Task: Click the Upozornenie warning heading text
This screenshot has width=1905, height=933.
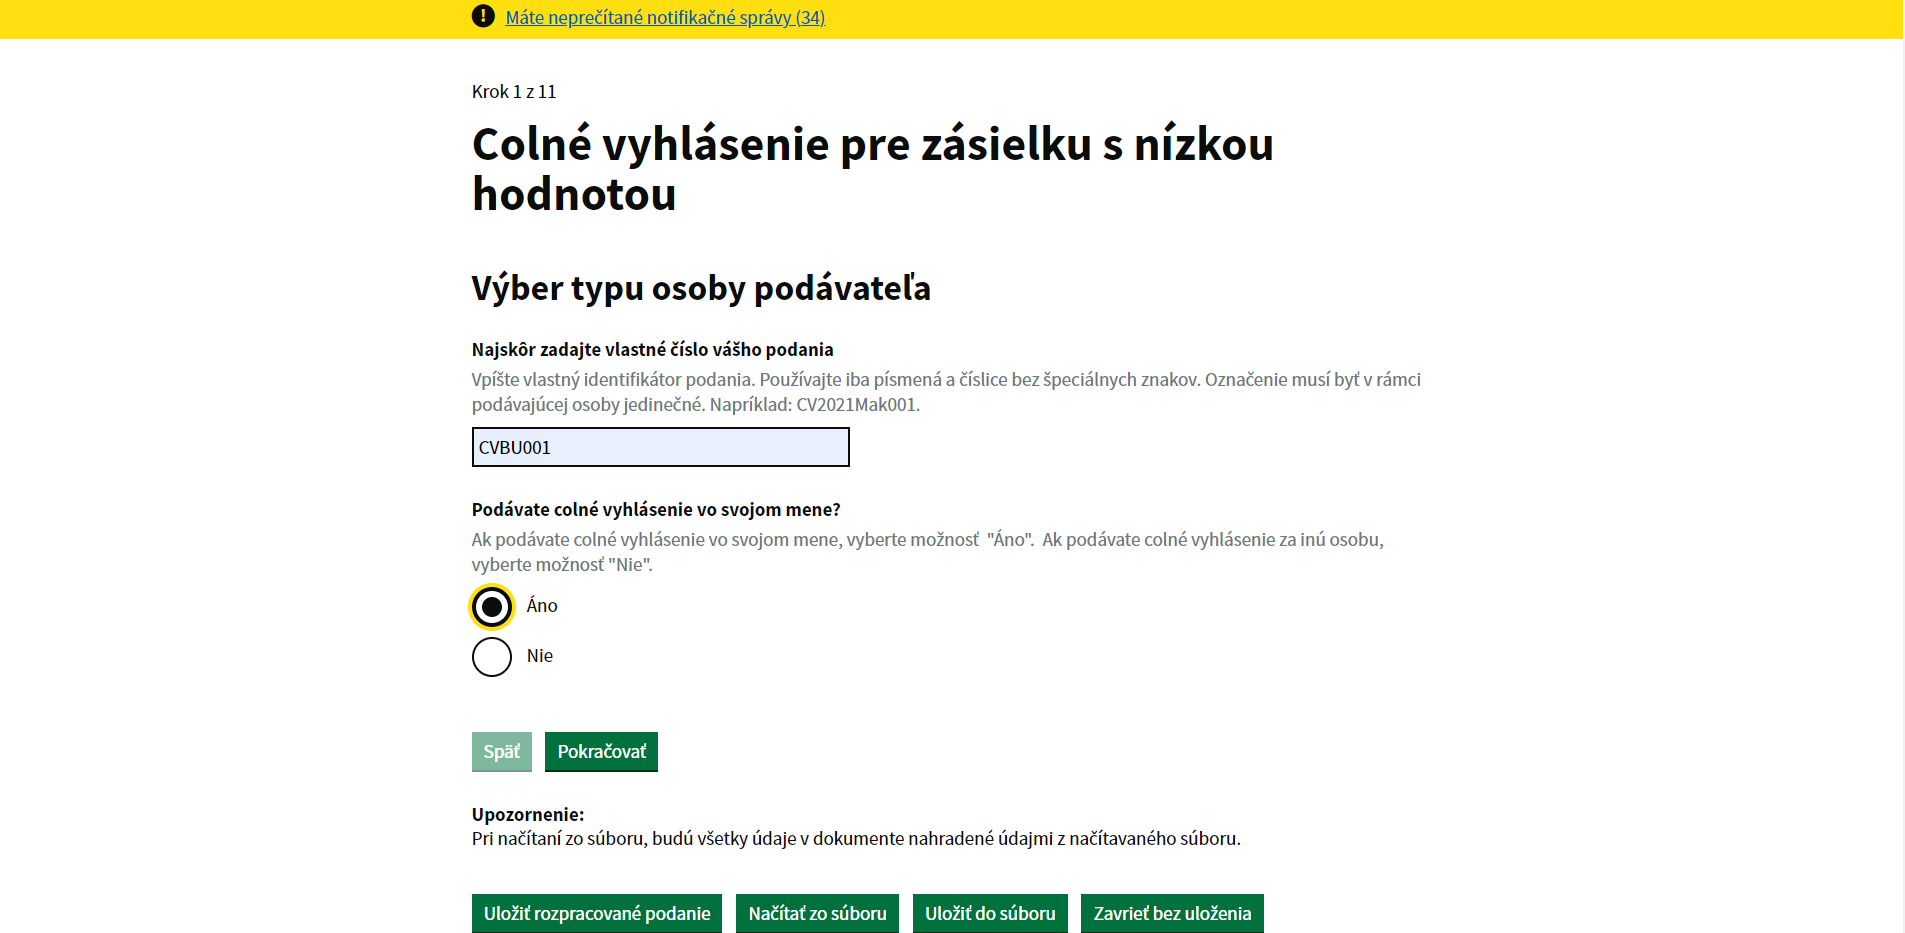Action: click(x=528, y=814)
